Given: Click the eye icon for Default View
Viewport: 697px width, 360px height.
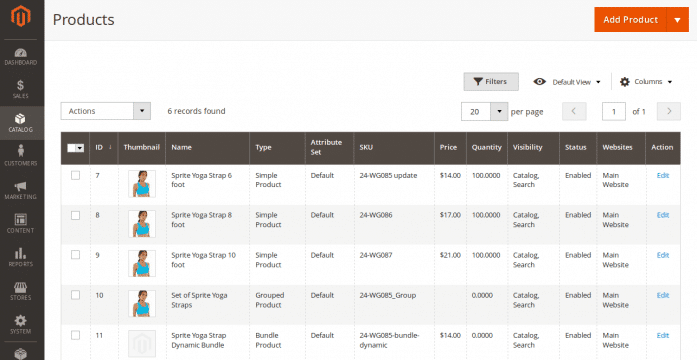Looking at the screenshot, I should click(x=540, y=82).
